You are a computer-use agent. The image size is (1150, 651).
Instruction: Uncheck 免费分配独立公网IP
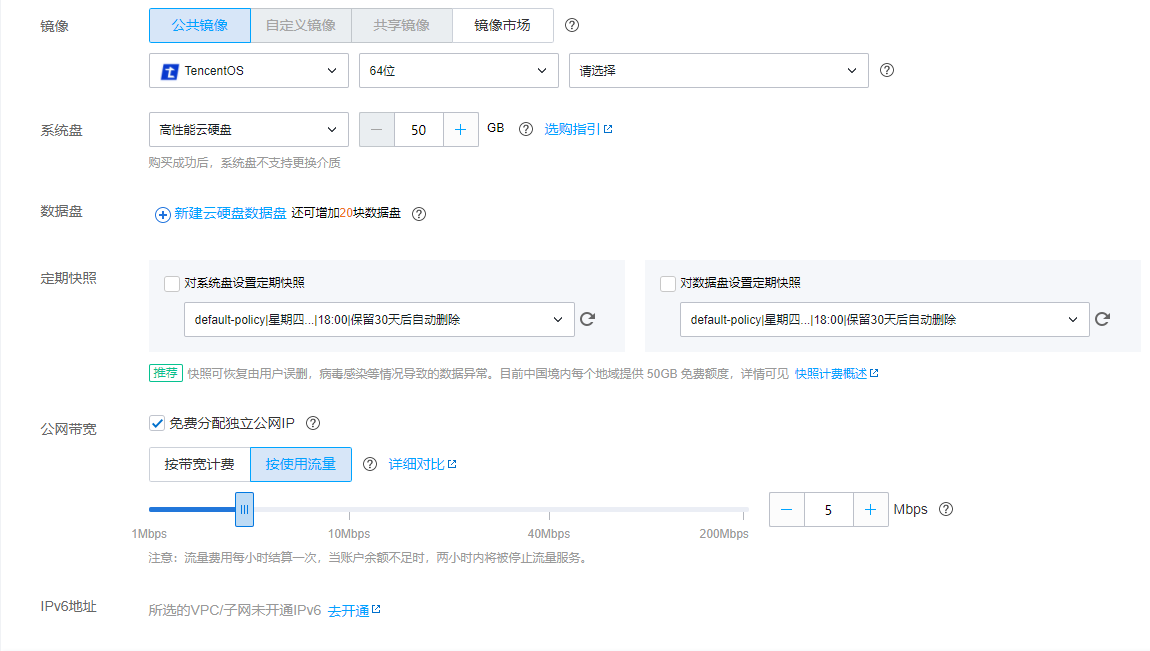point(157,422)
